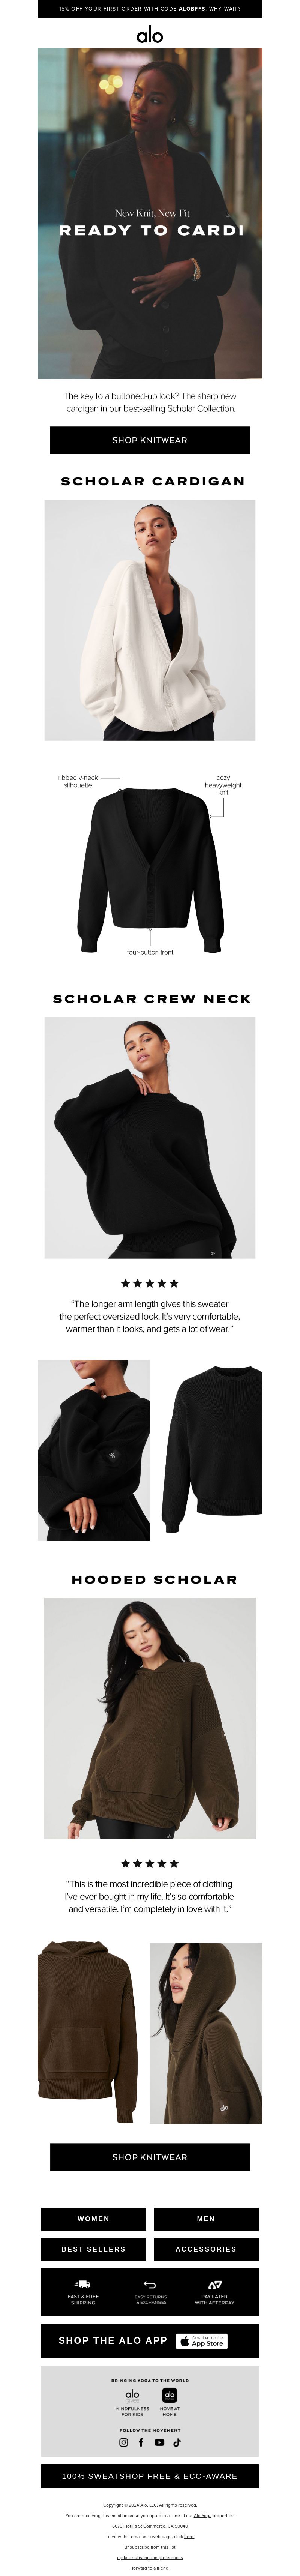Open the TikTok icon link
The width and height of the screenshot is (300, 2576).
[177, 2442]
